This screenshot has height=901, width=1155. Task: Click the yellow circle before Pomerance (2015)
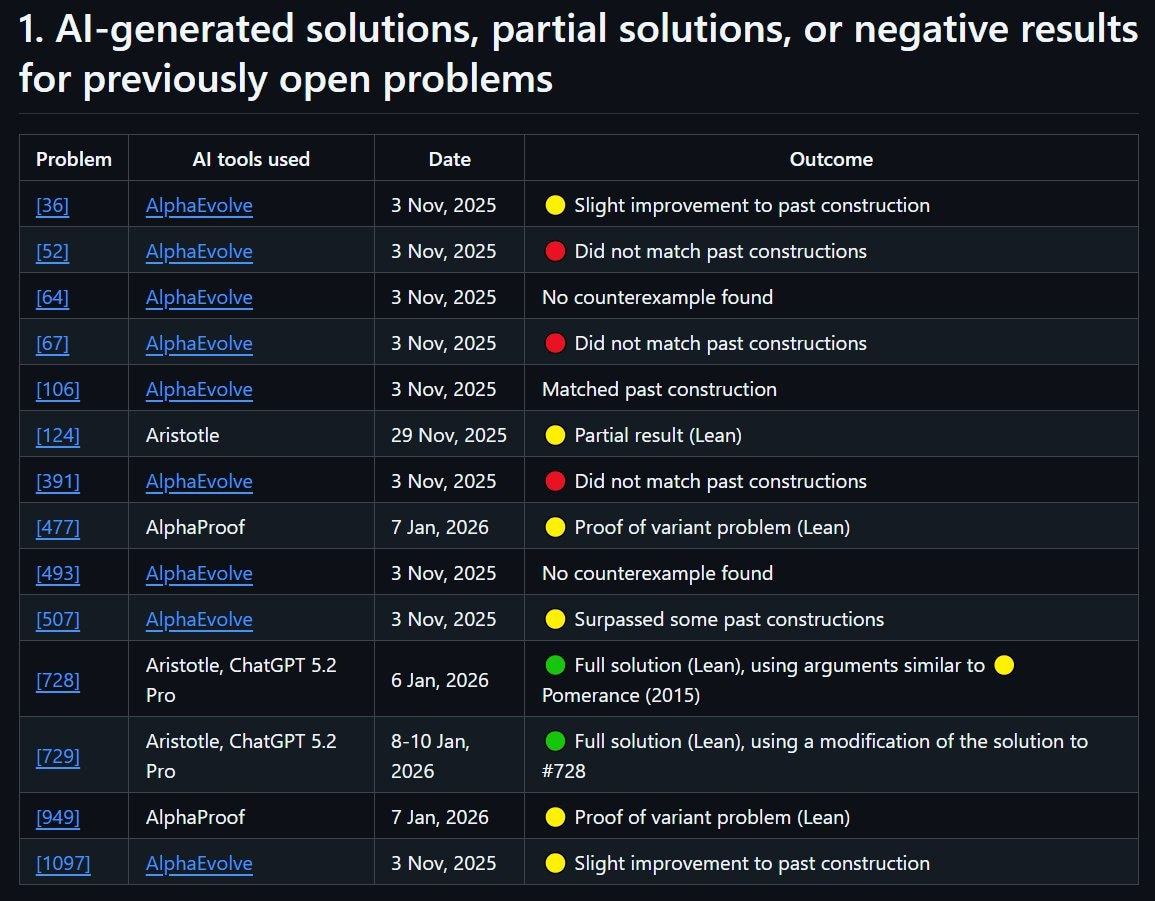point(1004,666)
